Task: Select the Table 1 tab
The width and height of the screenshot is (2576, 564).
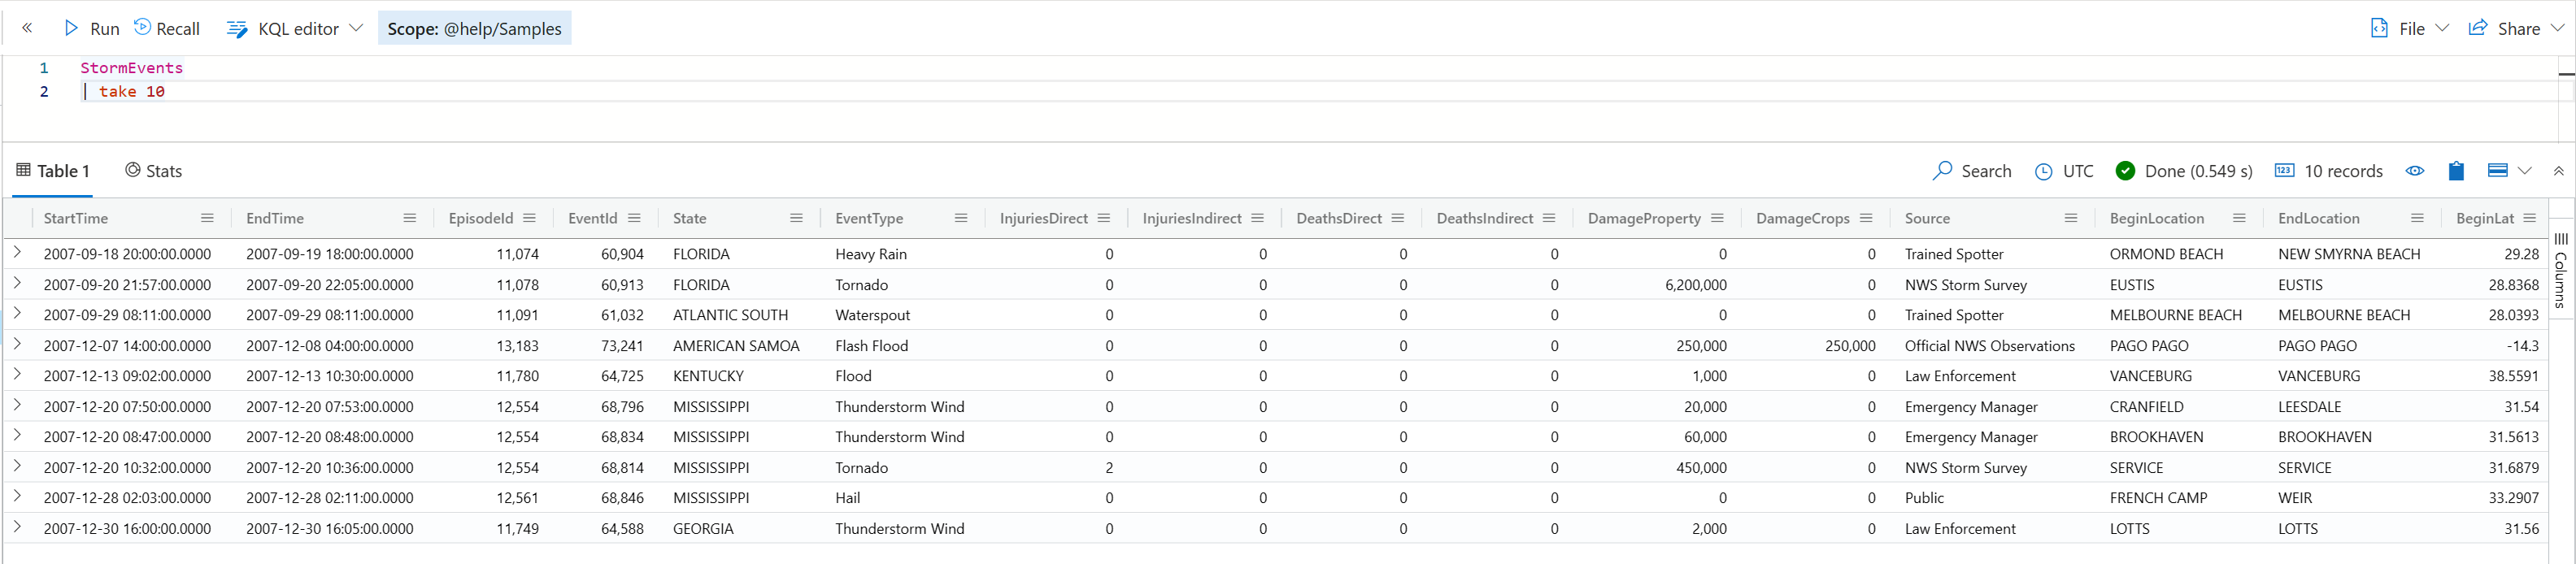Action: pyautogui.click(x=53, y=171)
